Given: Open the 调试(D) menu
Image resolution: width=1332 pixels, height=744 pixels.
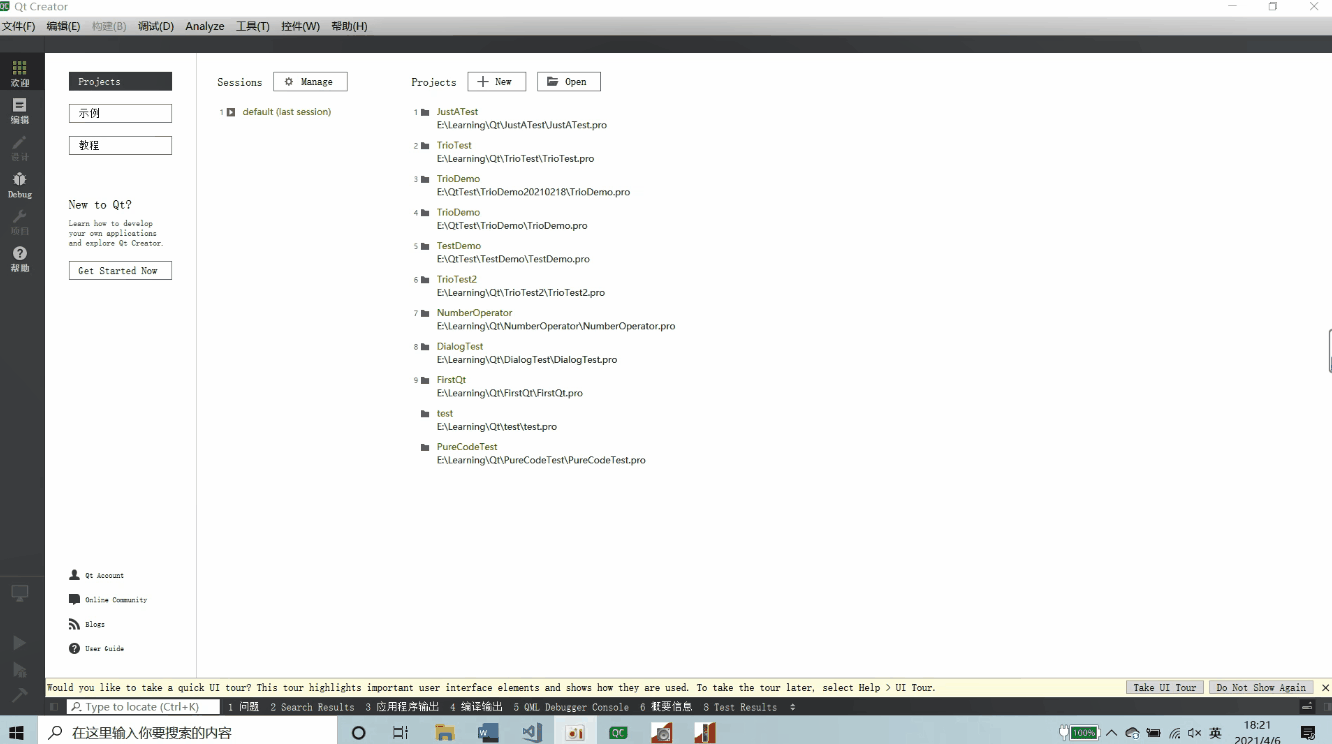Looking at the screenshot, I should click(x=156, y=26).
